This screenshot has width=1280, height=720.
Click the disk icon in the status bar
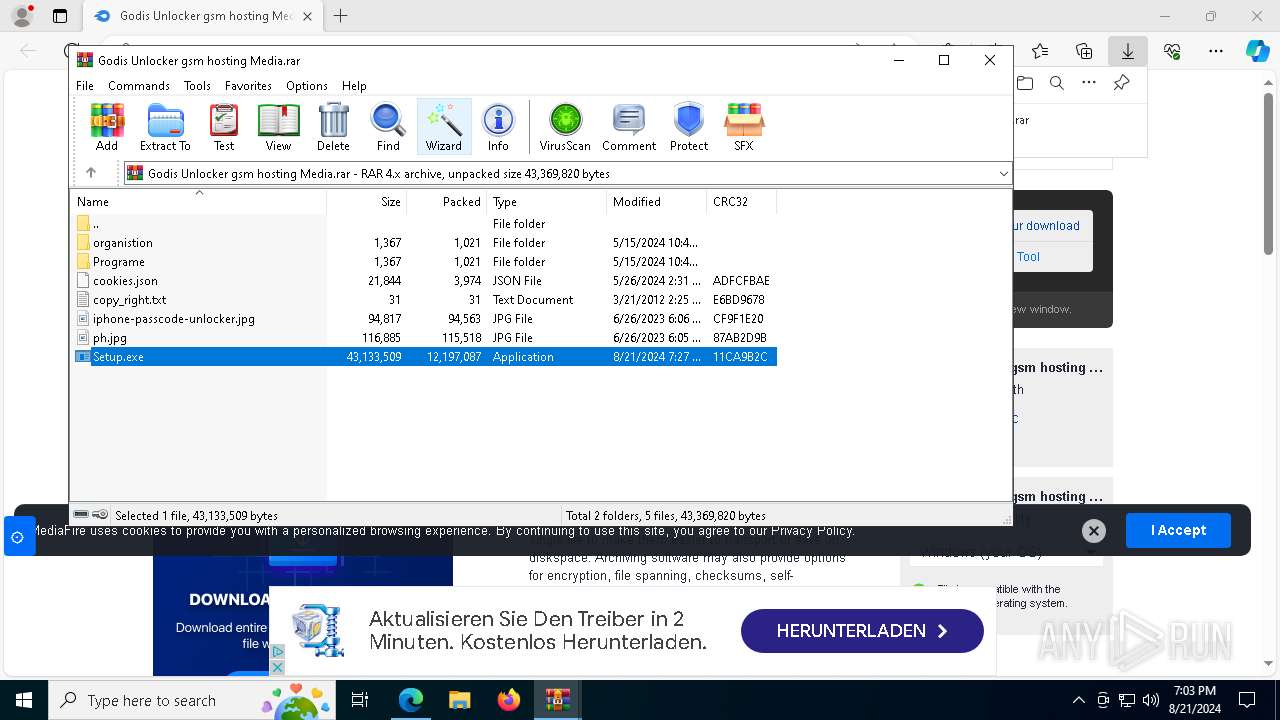(82, 515)
